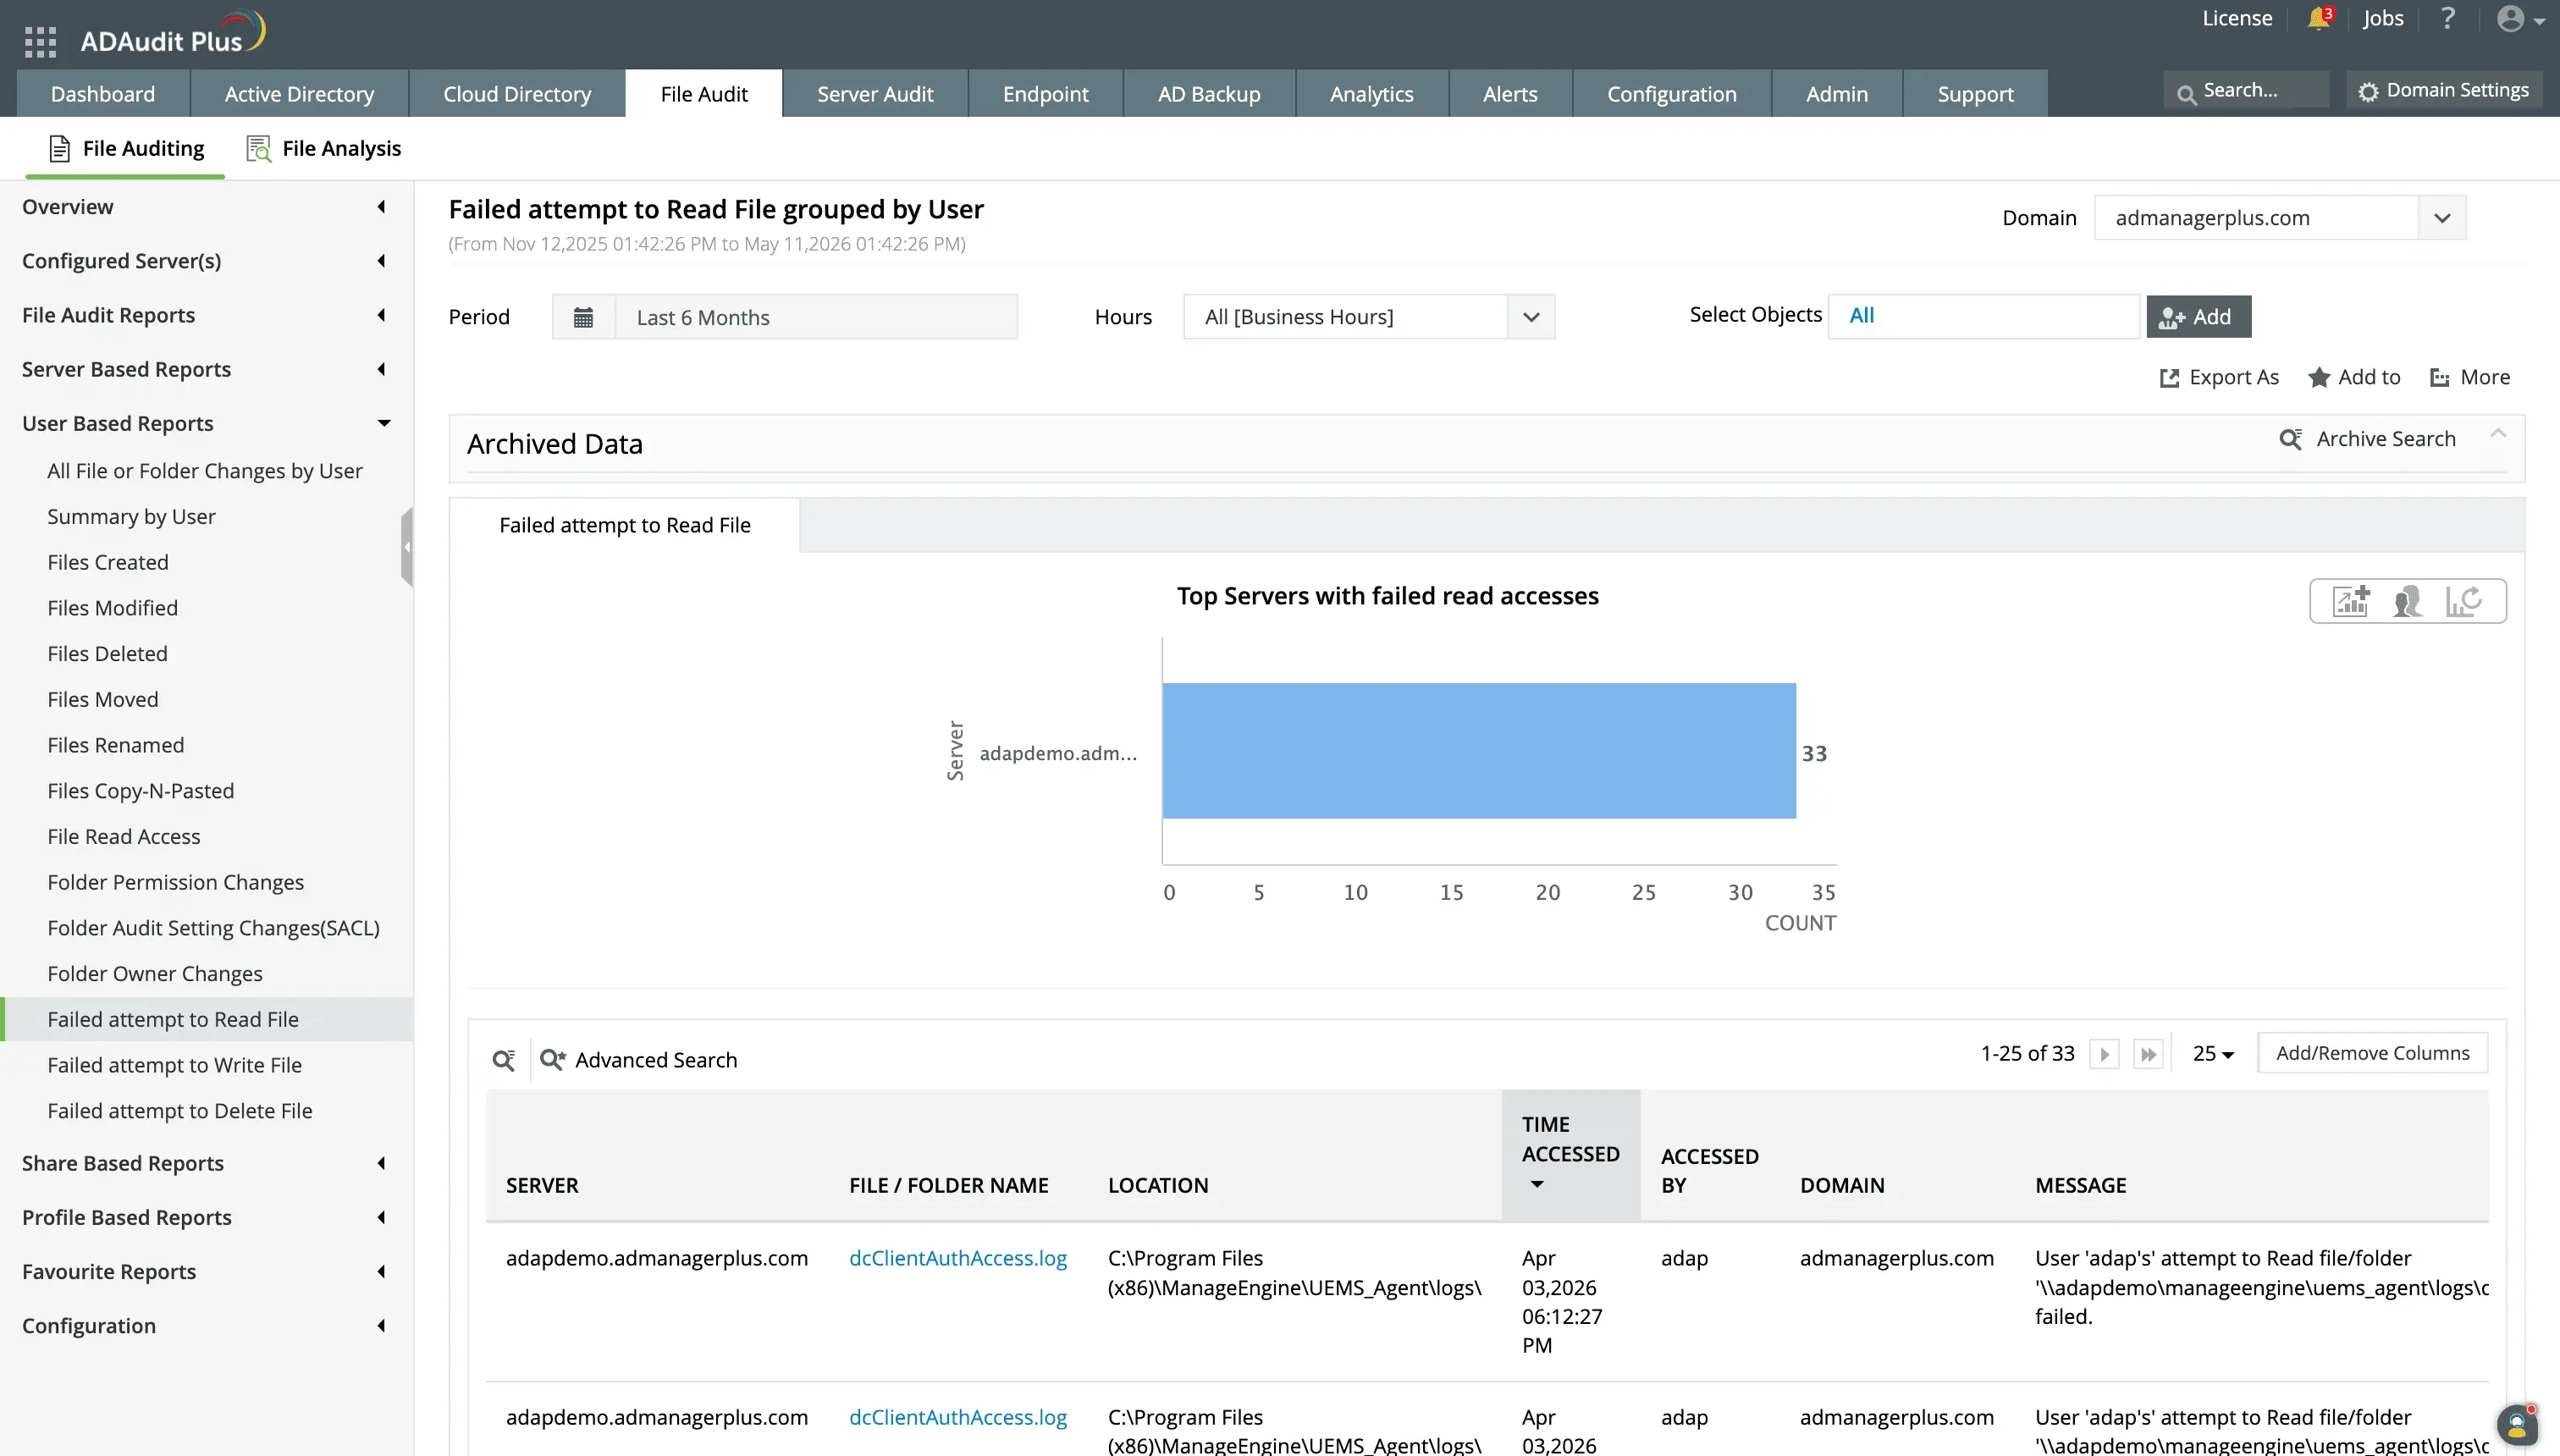
Task: Open the Failed attempt to Write File report
Action: tap(174, 1065)
